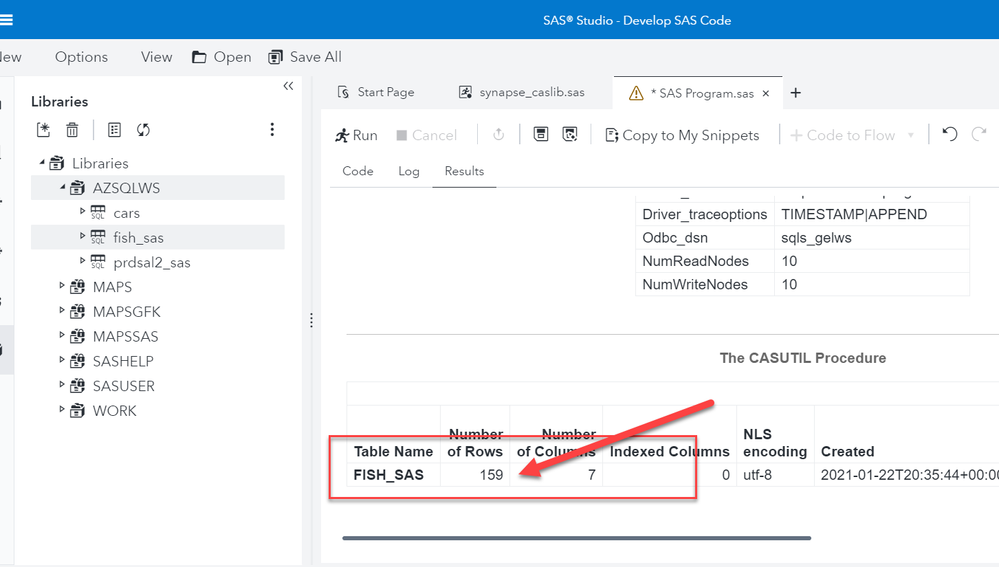Expand the MAPSGFK library
The width and height of the screenshot is (999, 567).
pos(62,310)
